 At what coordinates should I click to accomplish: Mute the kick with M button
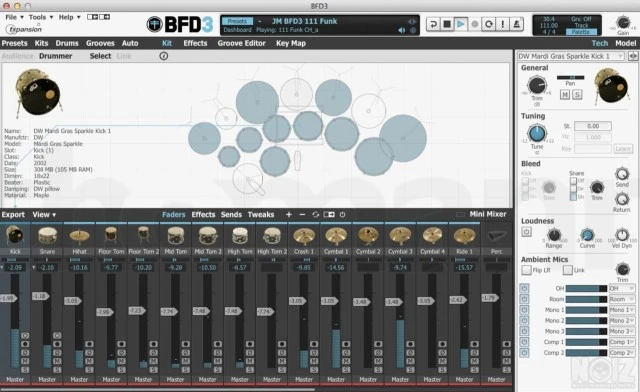565,95
